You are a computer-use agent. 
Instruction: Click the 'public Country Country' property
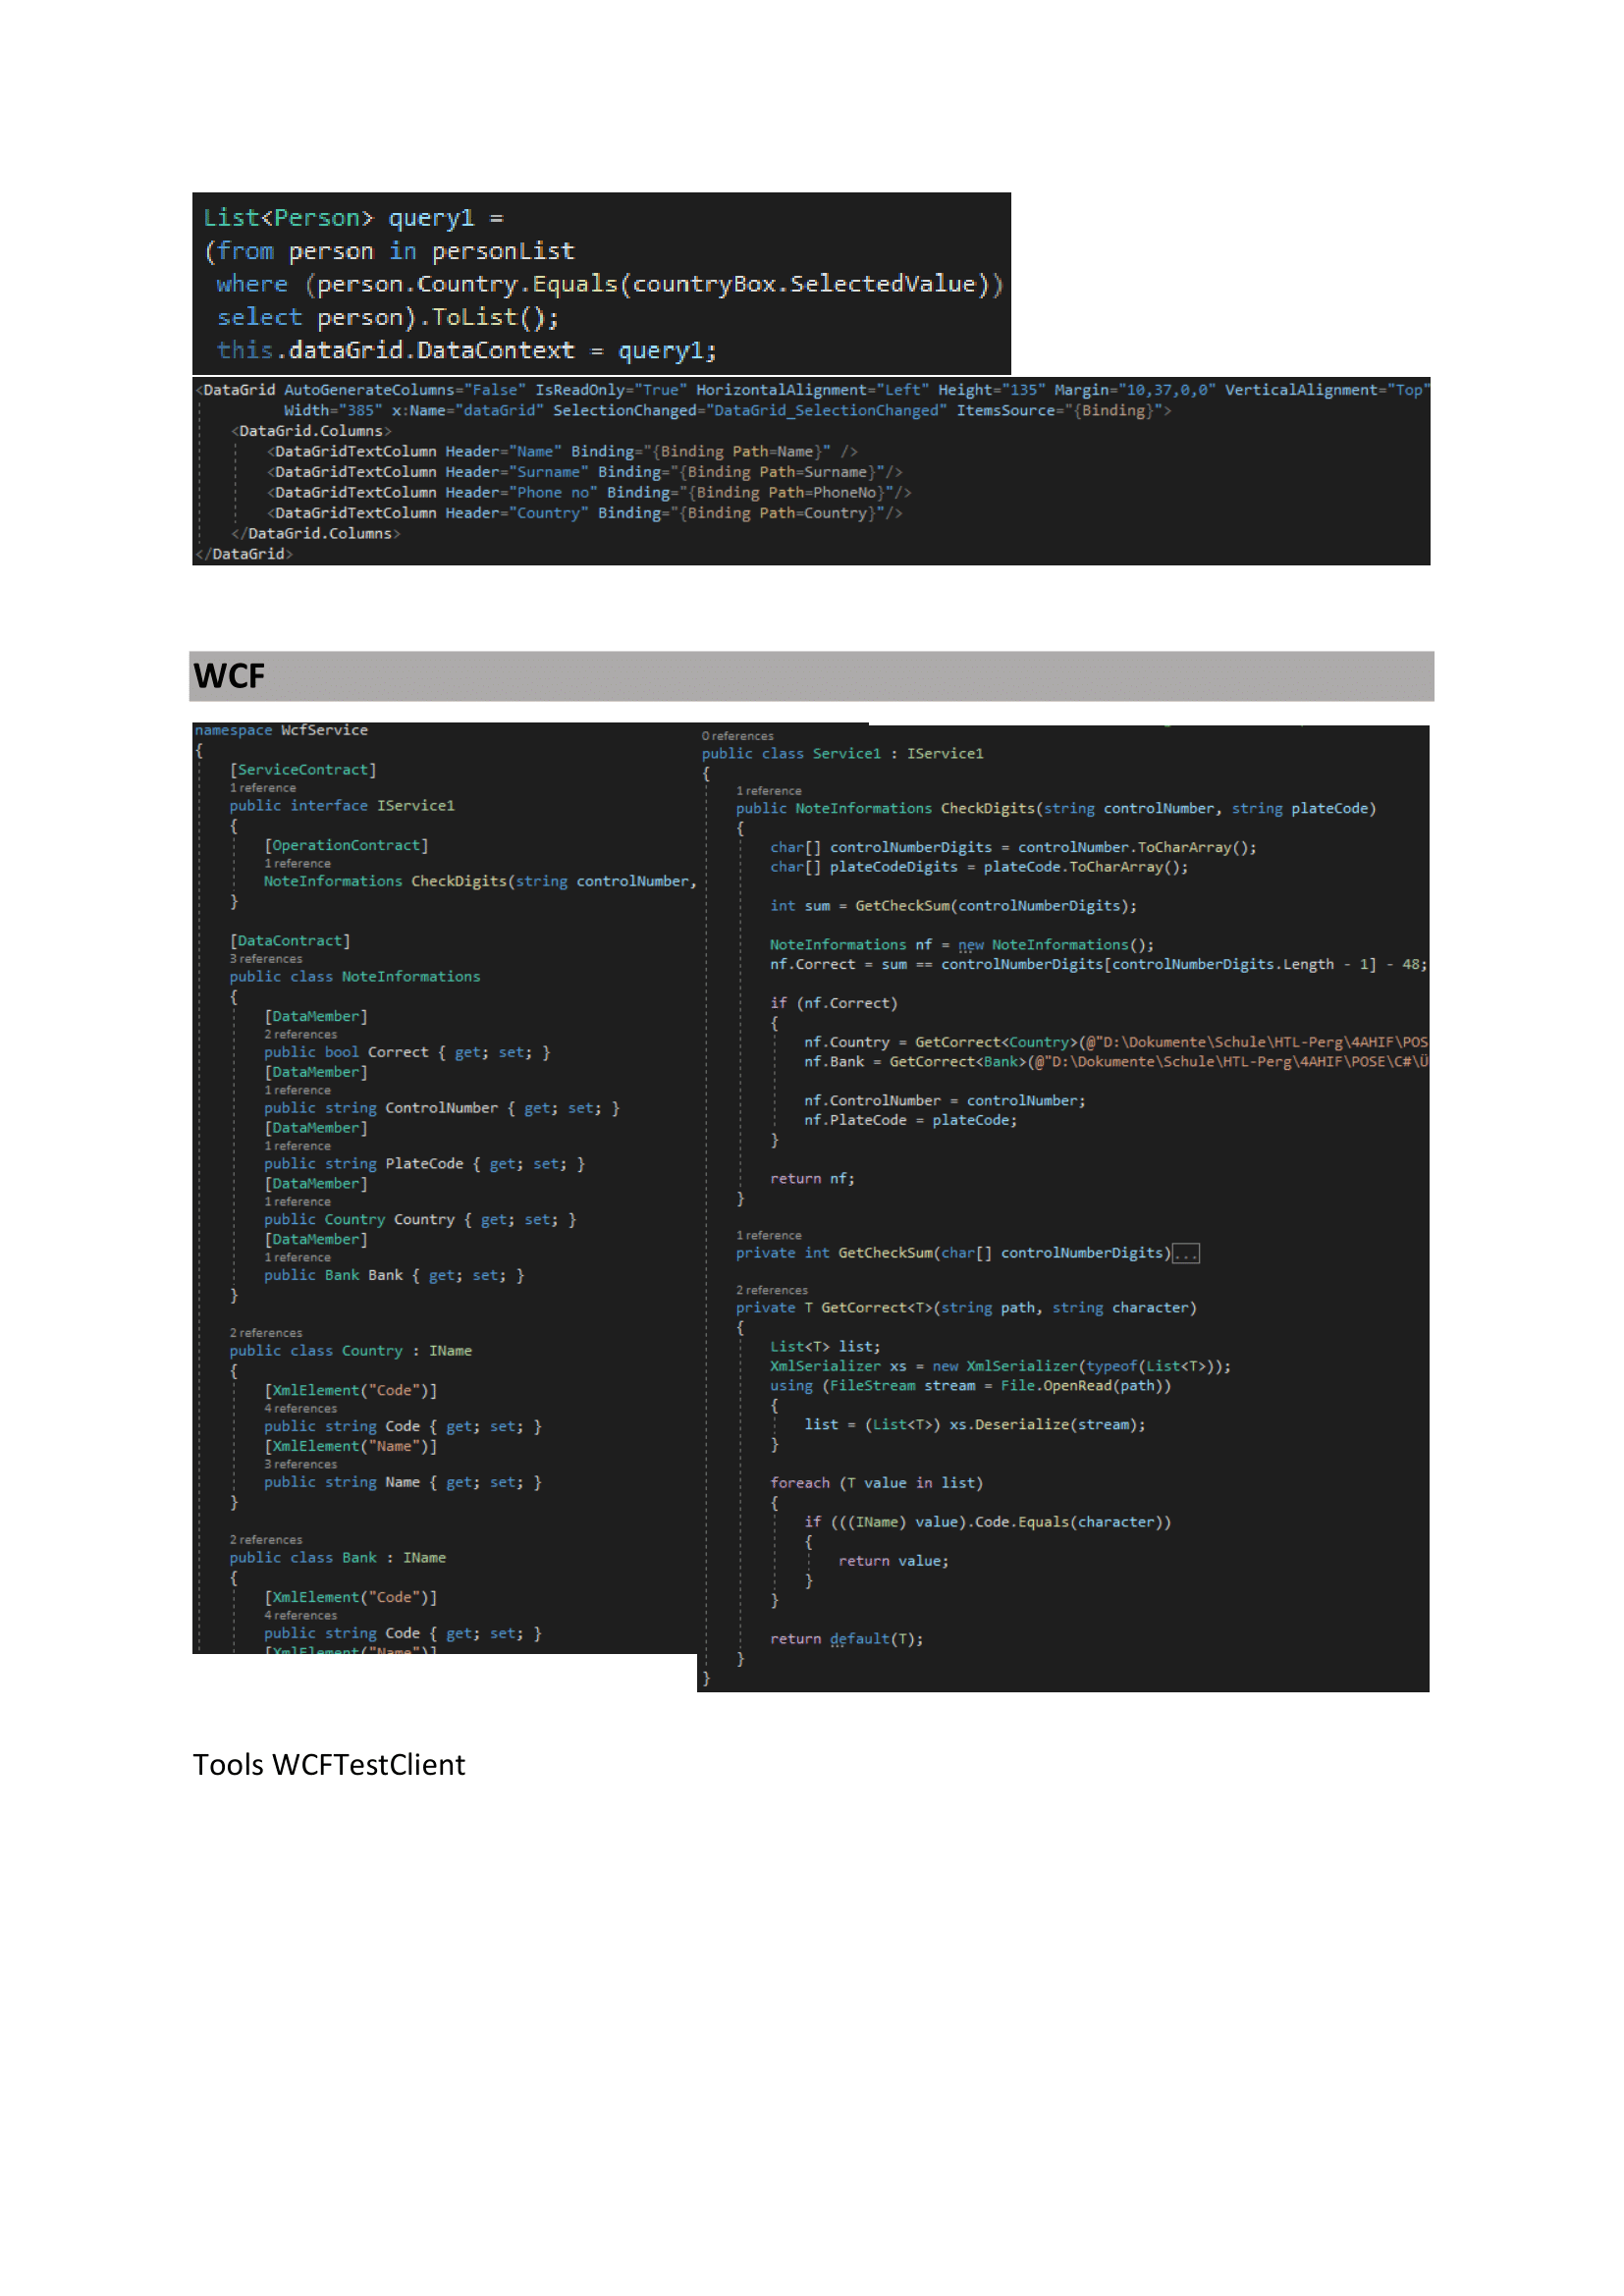click(x=420, y=1220)
